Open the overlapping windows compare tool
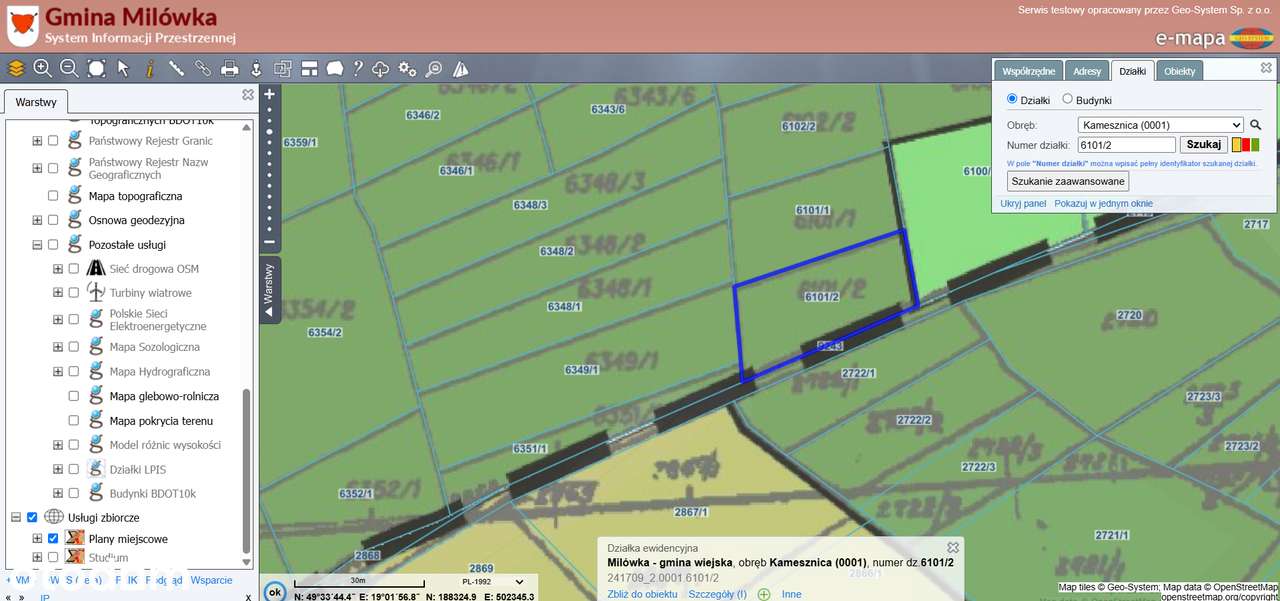Screen dimensions: 1280x601 (283, 68)
